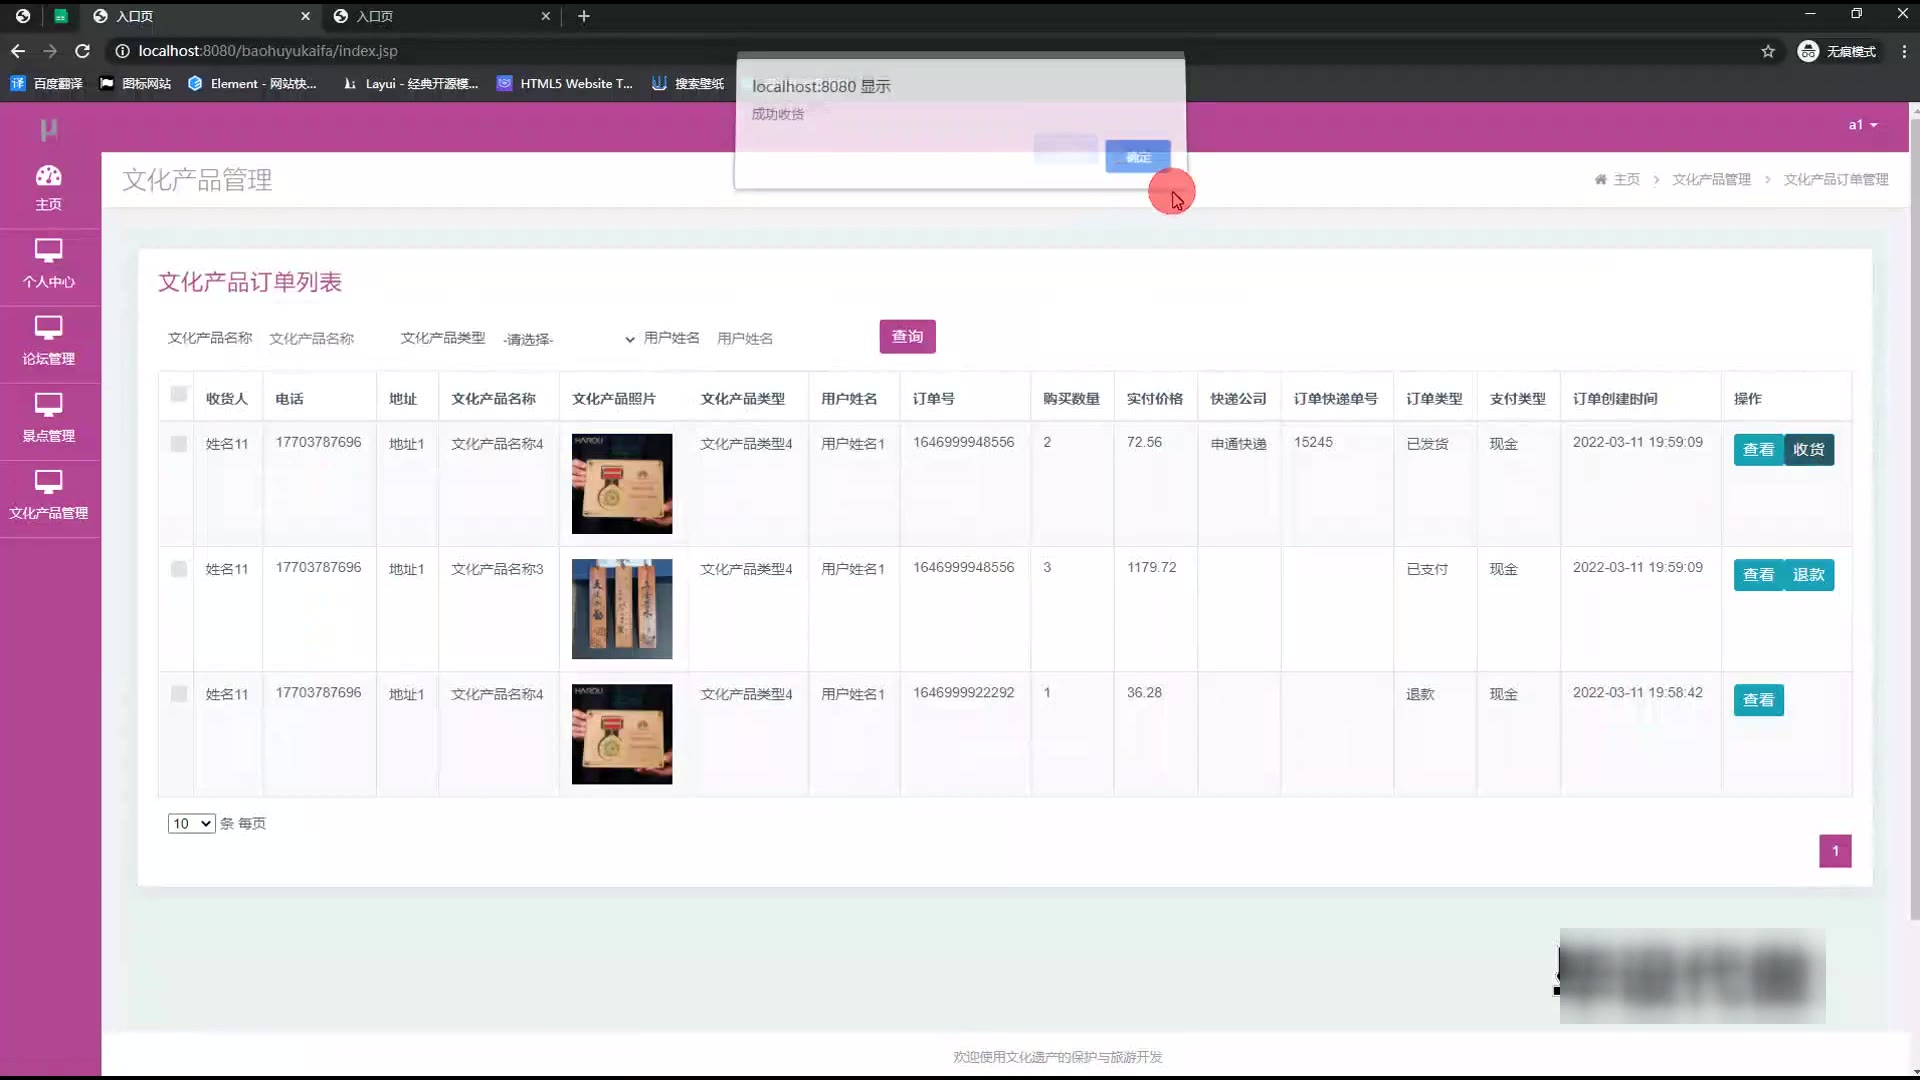Open the 主页 dashboard sidebar icon

[x=48, y=177]
